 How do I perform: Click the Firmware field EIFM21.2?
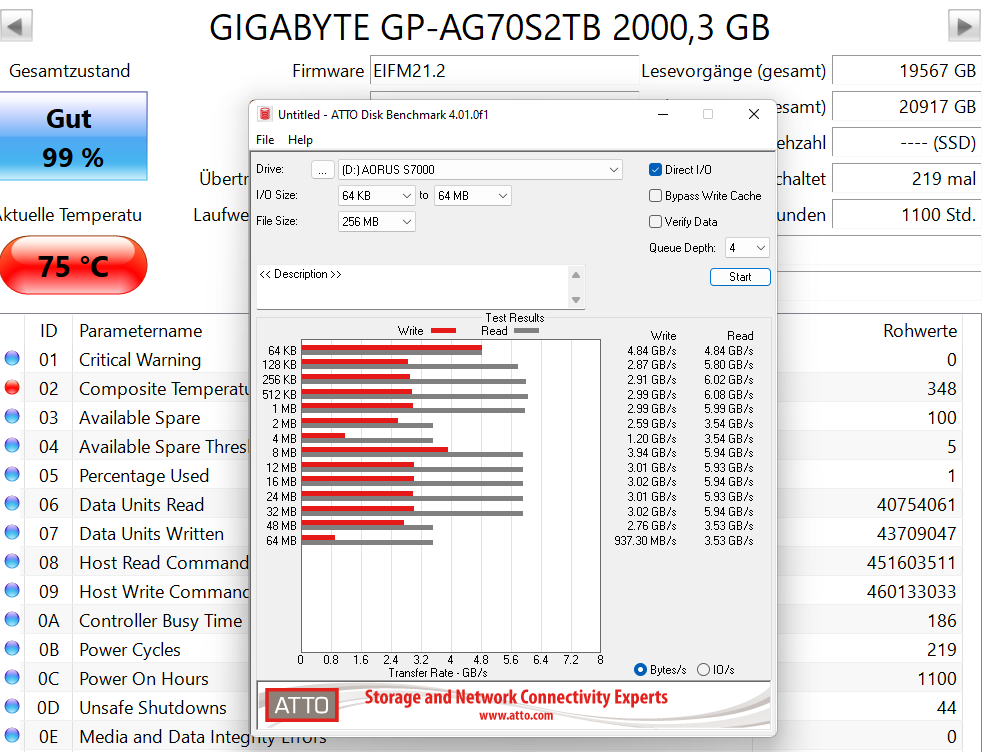click(x=504, y=70)
